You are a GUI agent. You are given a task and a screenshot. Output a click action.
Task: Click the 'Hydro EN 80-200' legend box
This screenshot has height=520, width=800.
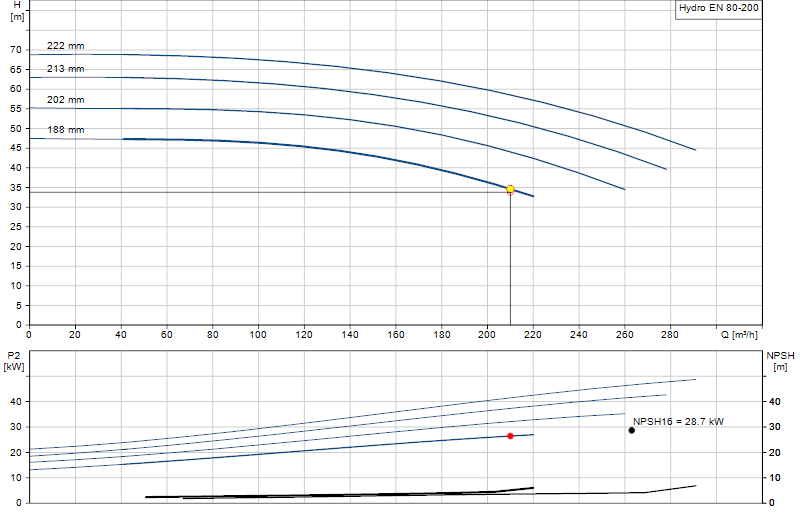coord(718,9)
